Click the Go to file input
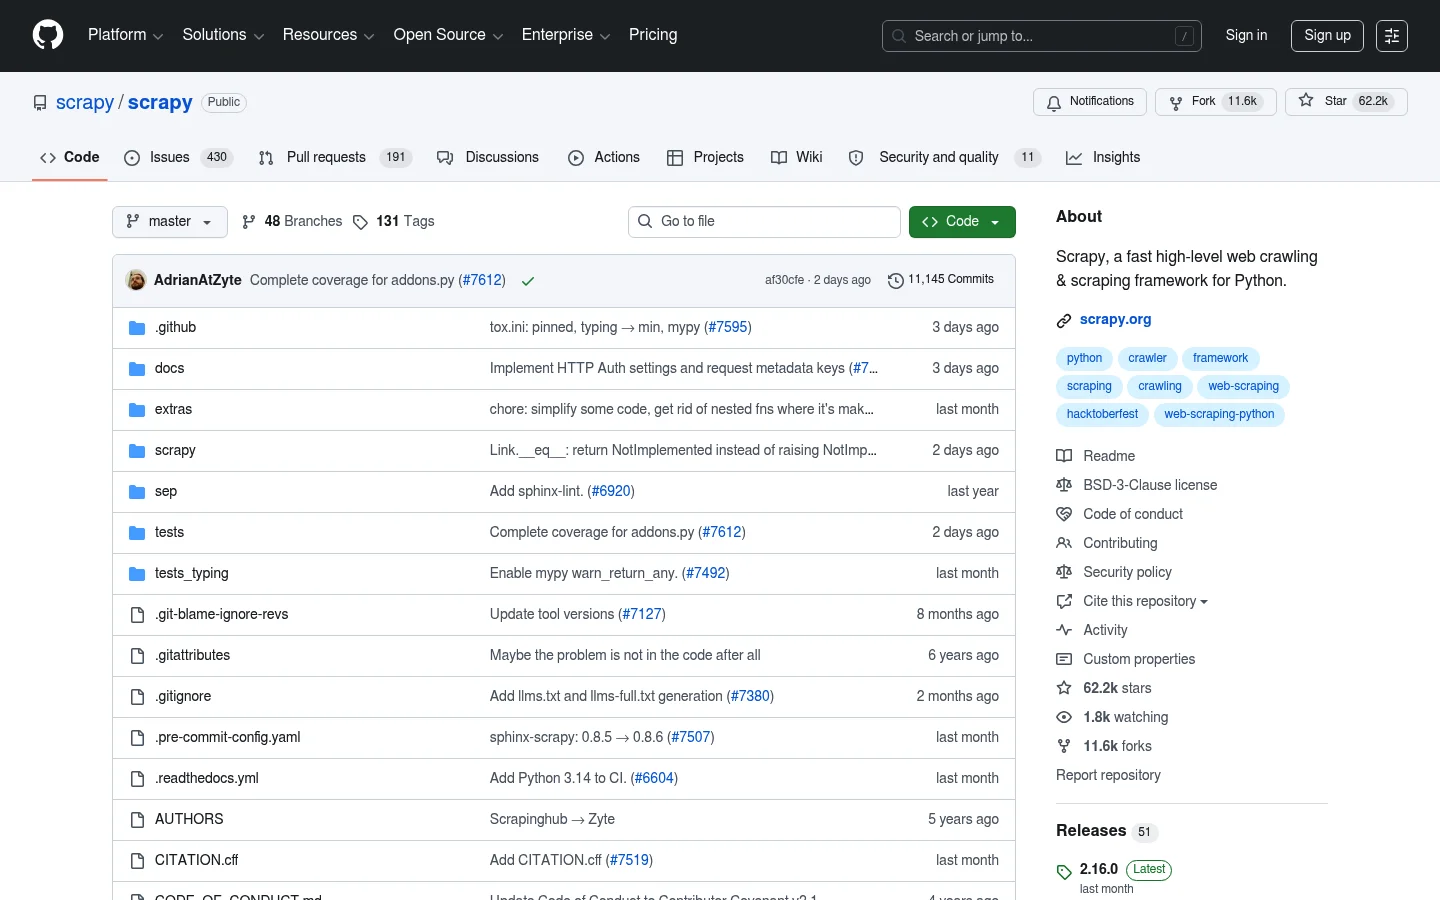 pyautogui.click(x=765, y=222)
